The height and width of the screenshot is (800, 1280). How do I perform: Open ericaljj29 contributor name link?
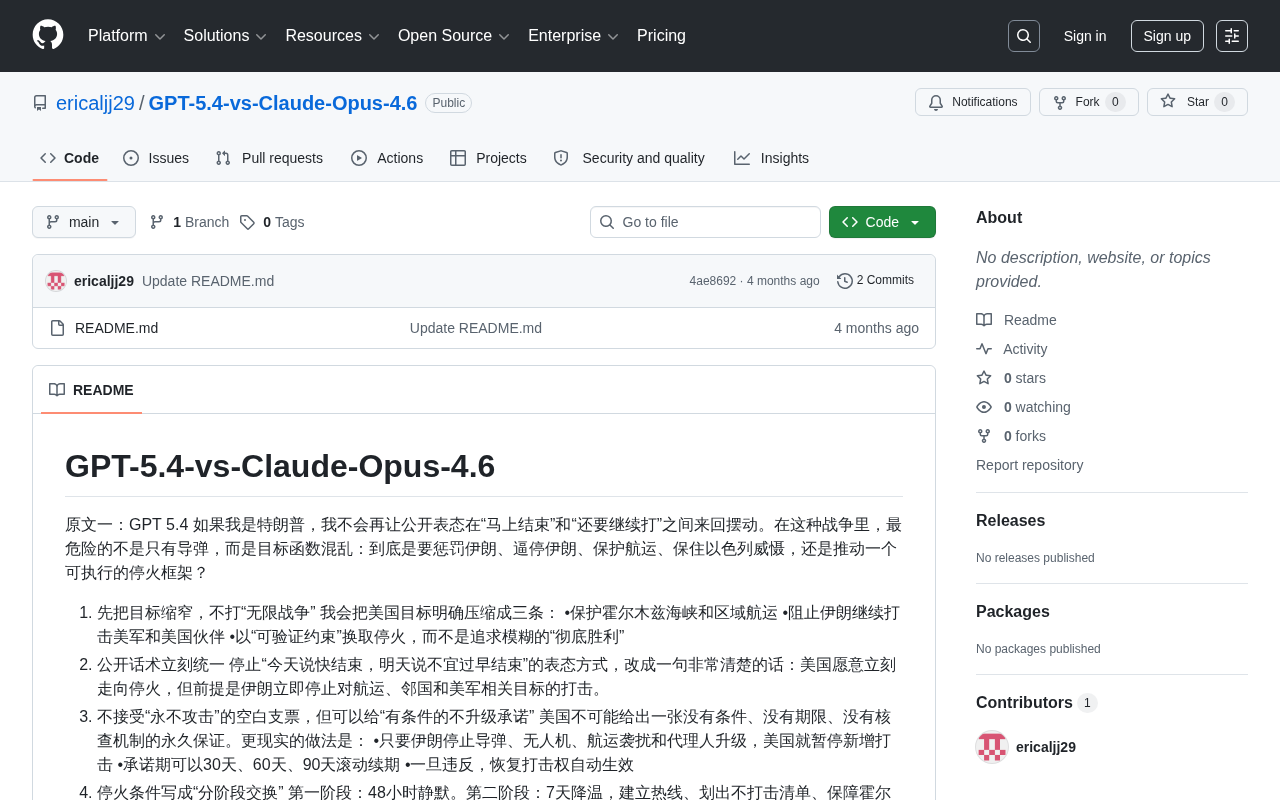click(x=1046, y=747)
